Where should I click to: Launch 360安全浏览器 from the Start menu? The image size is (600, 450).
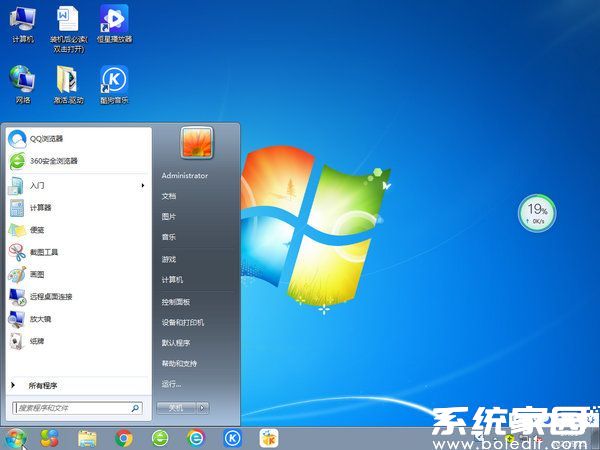click(78, 161)
